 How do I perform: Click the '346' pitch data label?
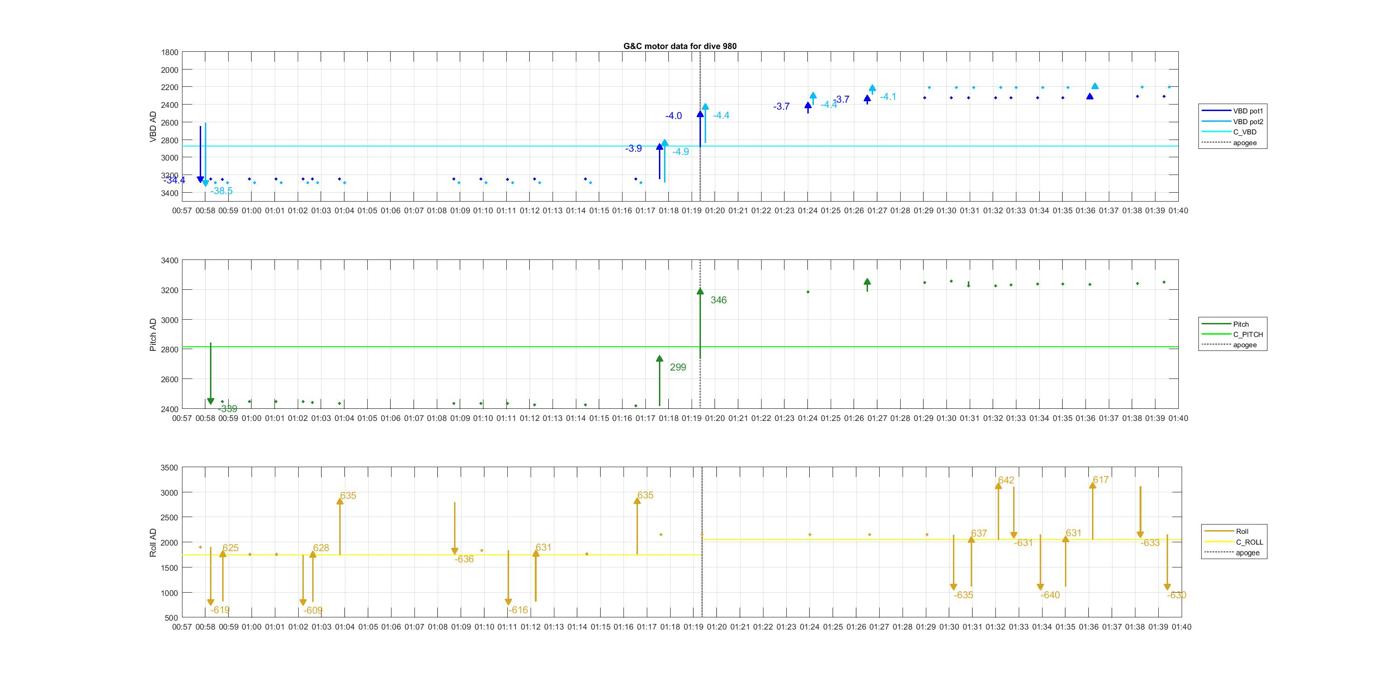click(x=718, y=300)
